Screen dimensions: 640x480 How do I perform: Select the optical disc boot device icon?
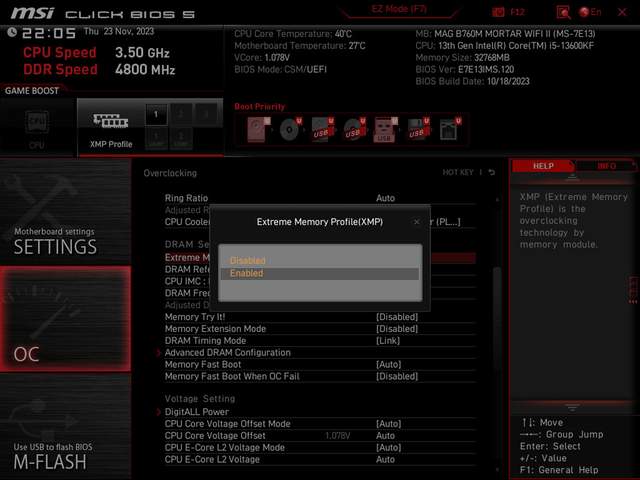(x=290, y=130)
